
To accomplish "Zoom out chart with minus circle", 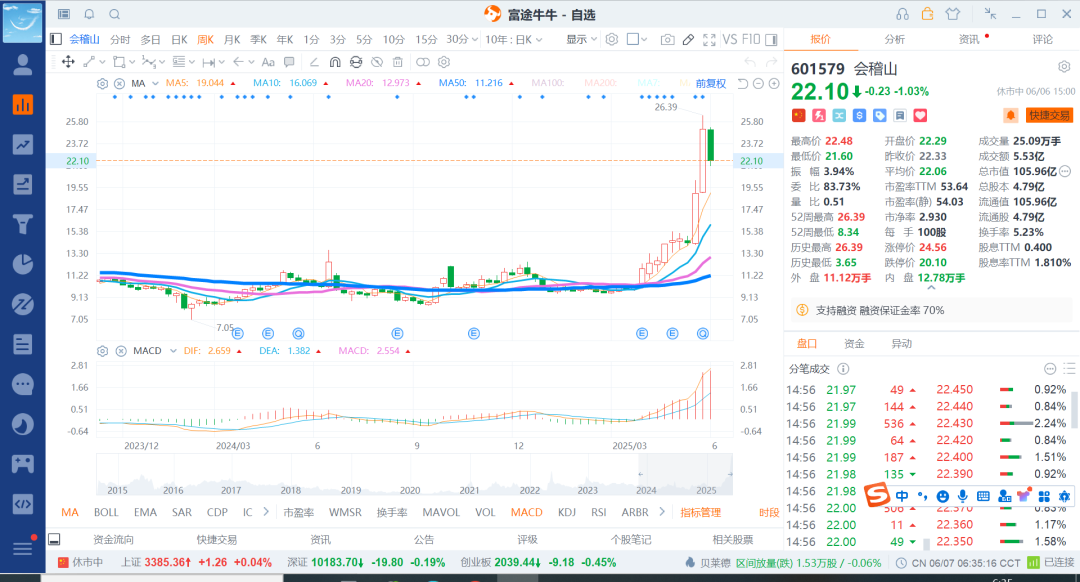I will pos(758,83).
